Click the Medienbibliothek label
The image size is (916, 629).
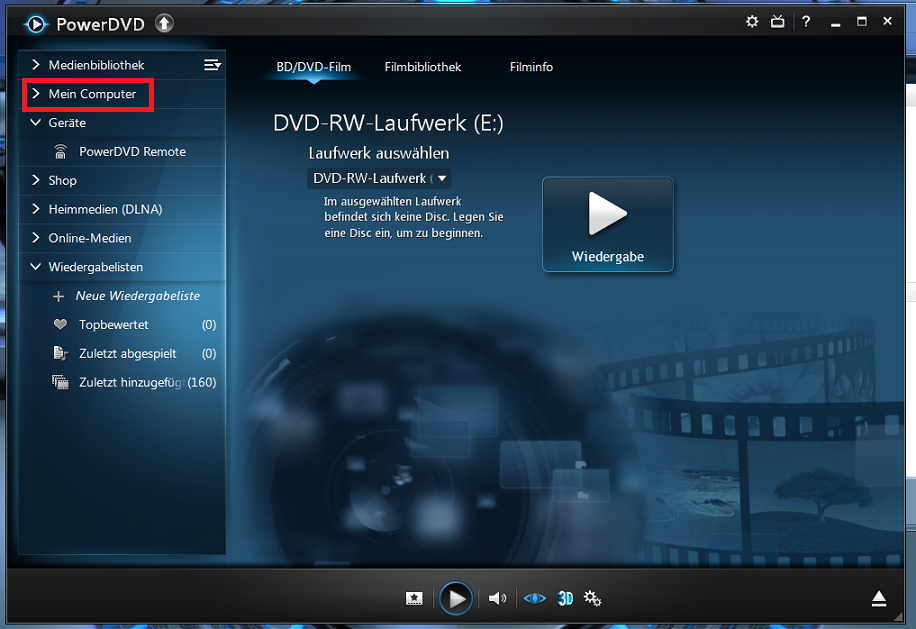96,65
